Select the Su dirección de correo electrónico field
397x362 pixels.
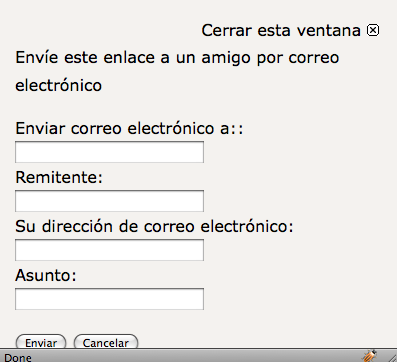[x=109, y=250]
